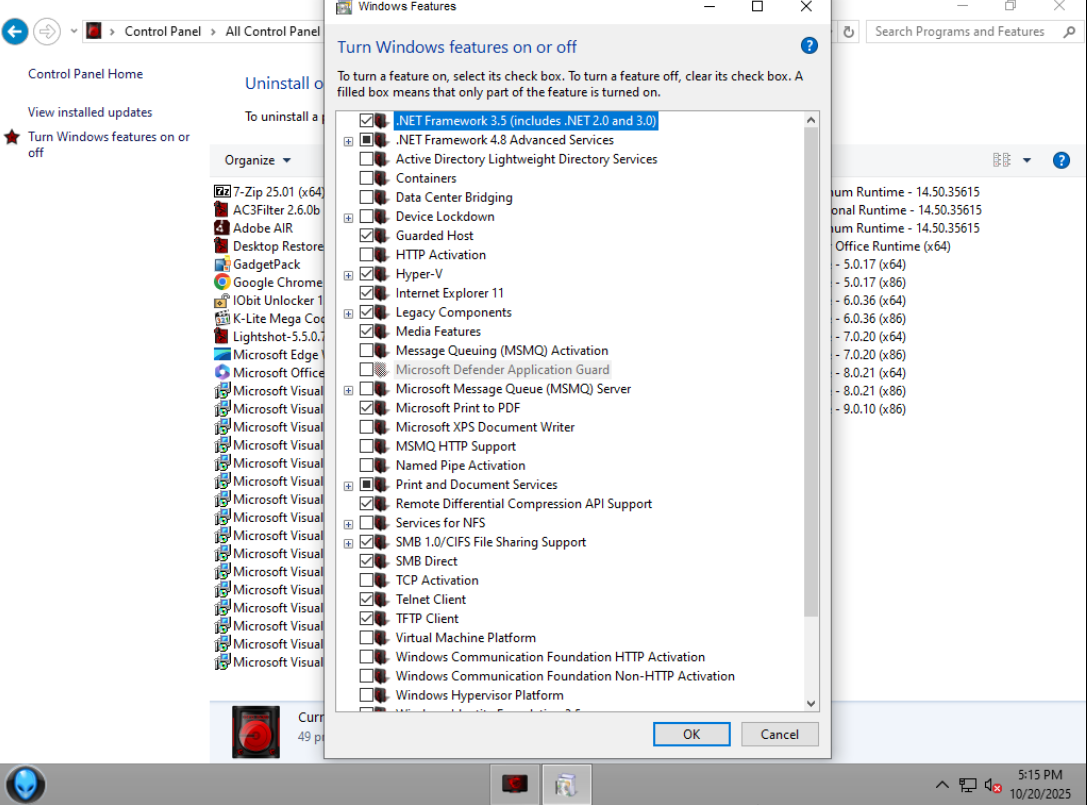Click the GadgetPack program icon
The height and width of the screenshot is (805, 1087).
tap(222, 264)
